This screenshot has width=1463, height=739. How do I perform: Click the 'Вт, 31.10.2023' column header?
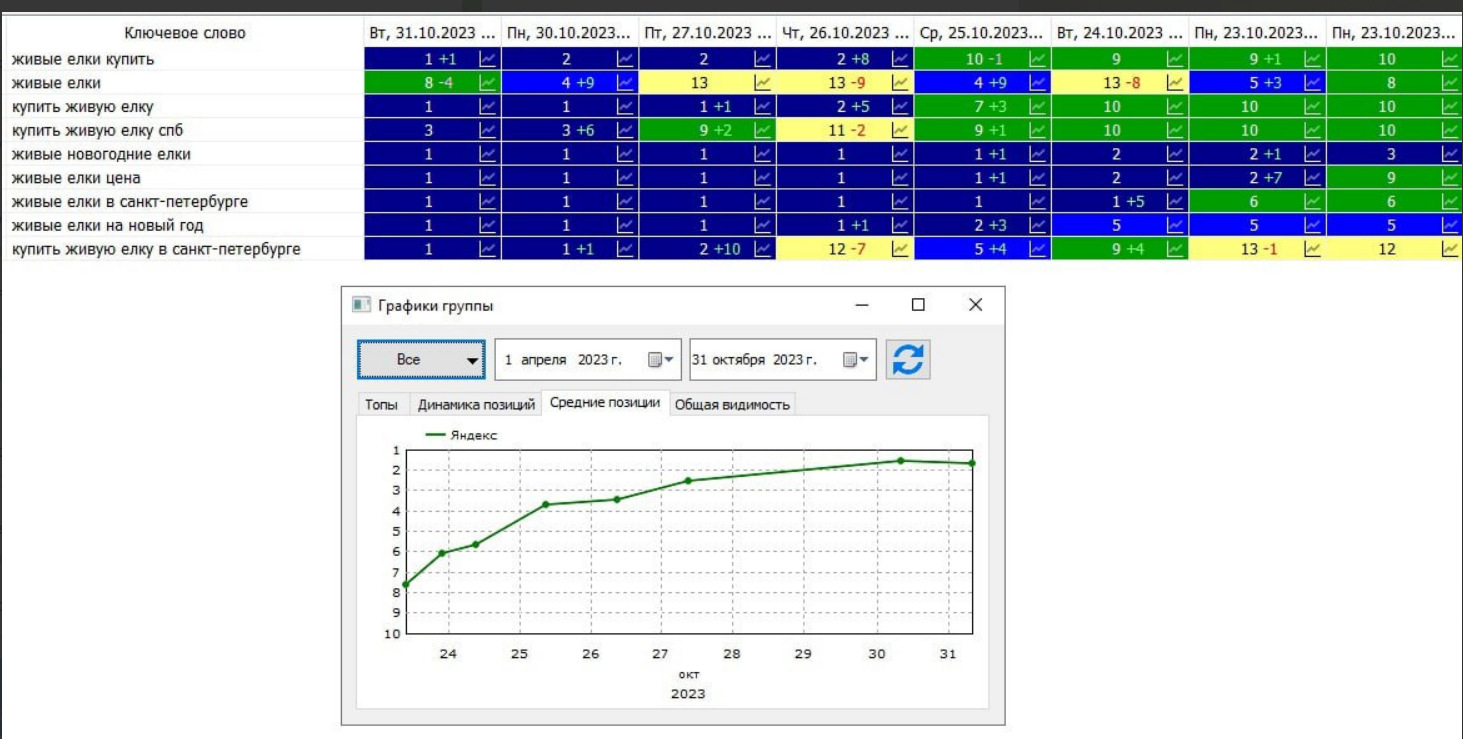tap(431, 33)
